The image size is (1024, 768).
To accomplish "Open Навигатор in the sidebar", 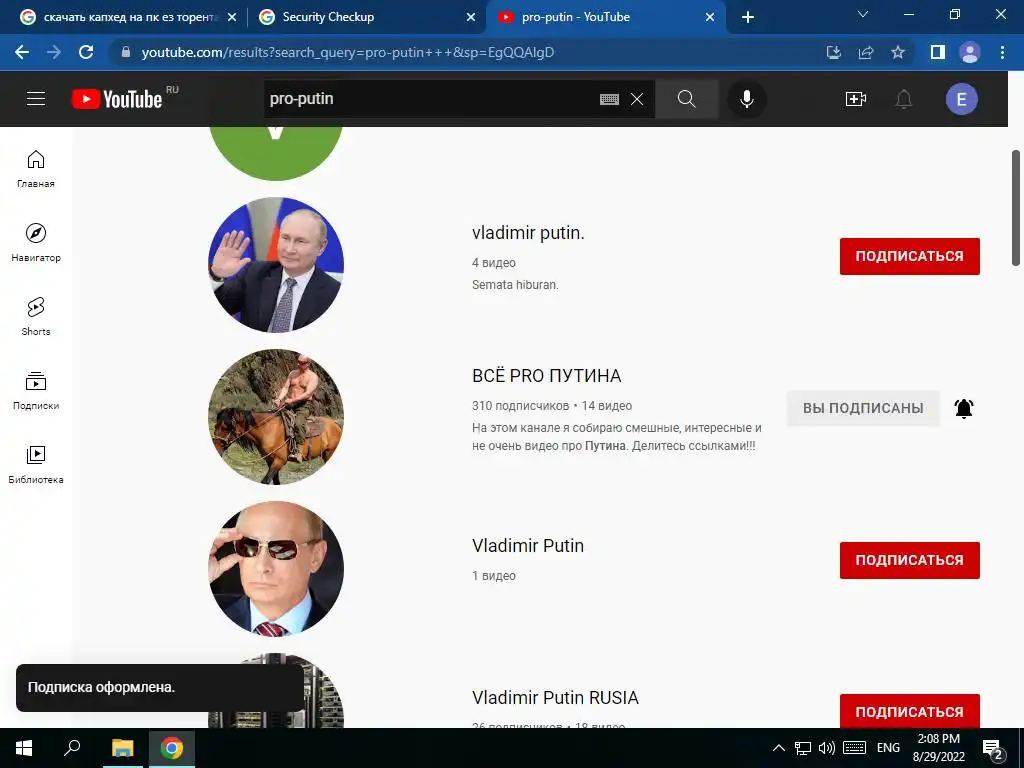I will click(36, 242).
